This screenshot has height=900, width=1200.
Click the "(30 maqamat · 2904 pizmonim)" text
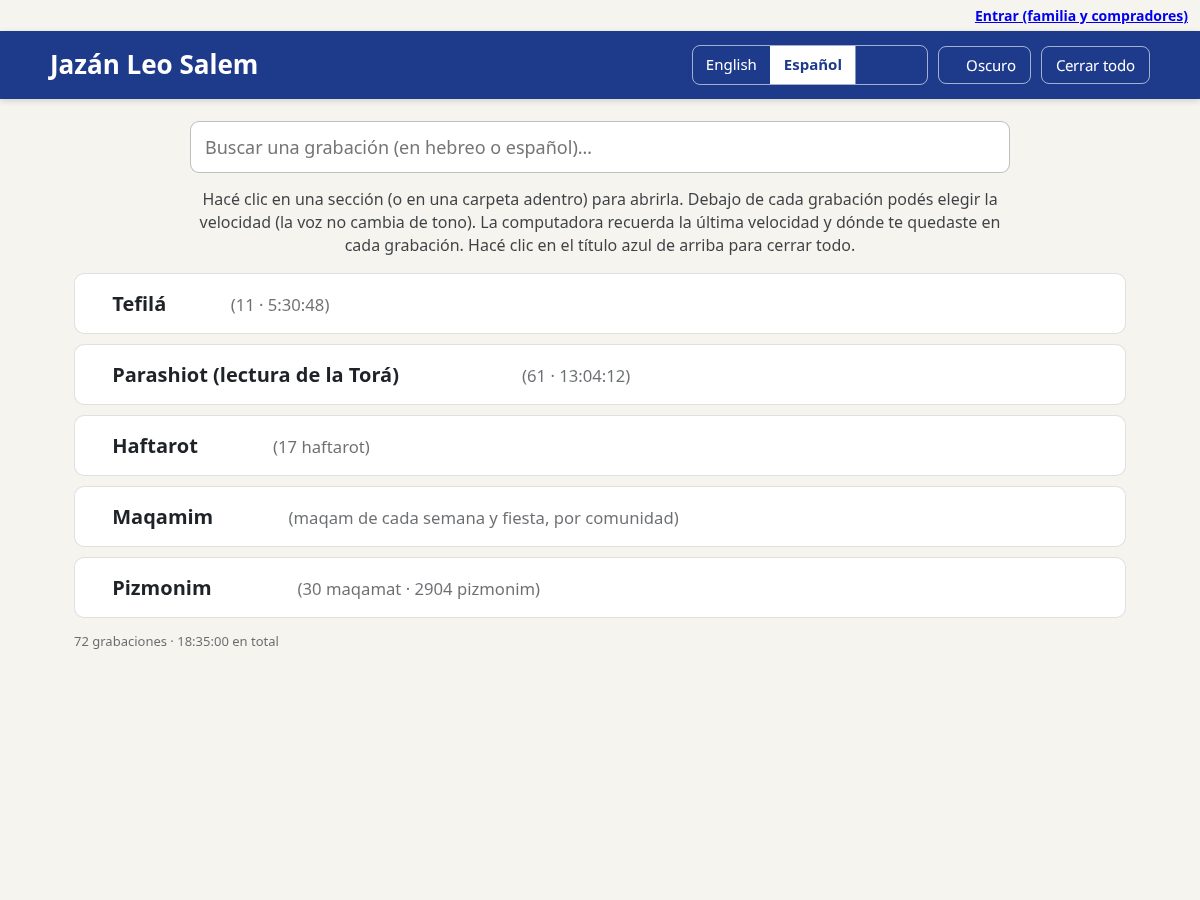pyautogui.click(x=418, y=589)
